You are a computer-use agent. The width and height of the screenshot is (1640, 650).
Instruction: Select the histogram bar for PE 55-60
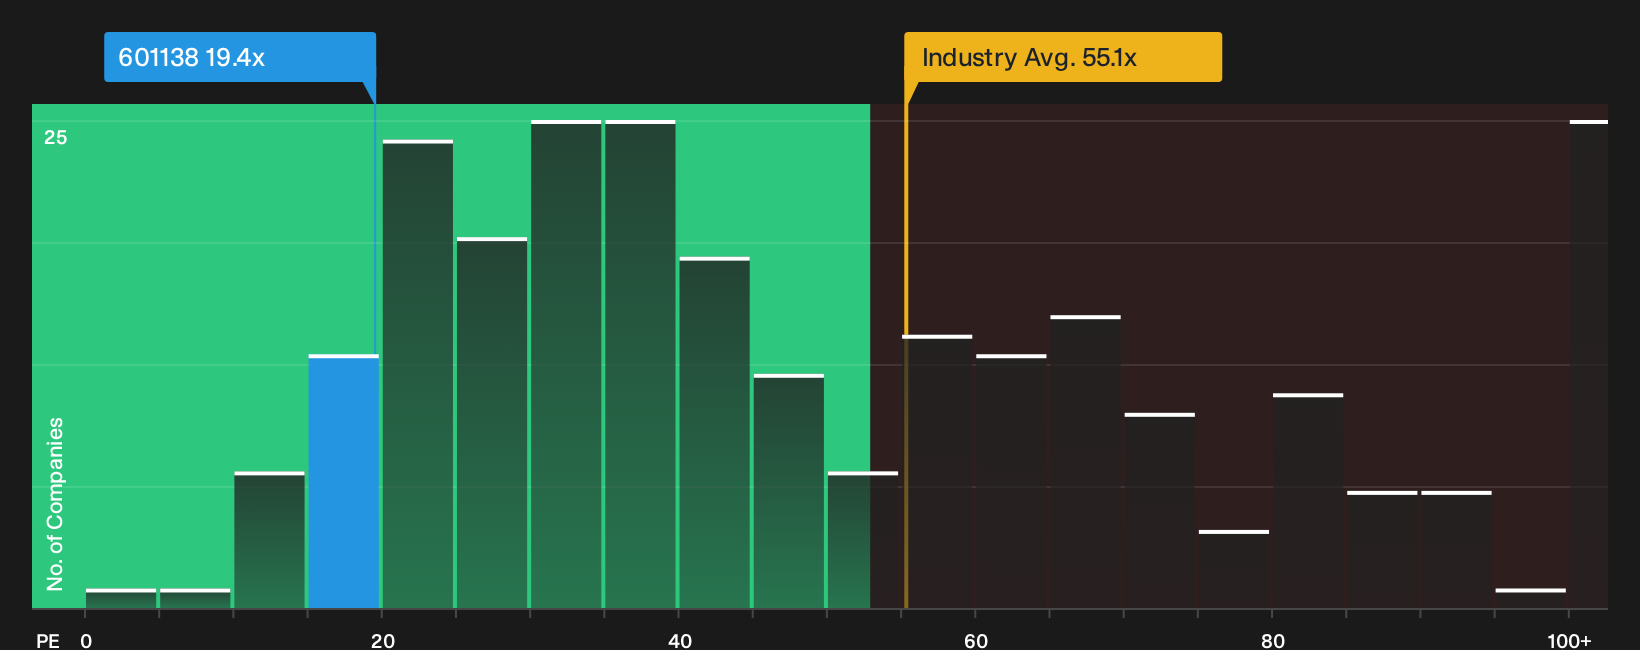(x=937, y=472)
